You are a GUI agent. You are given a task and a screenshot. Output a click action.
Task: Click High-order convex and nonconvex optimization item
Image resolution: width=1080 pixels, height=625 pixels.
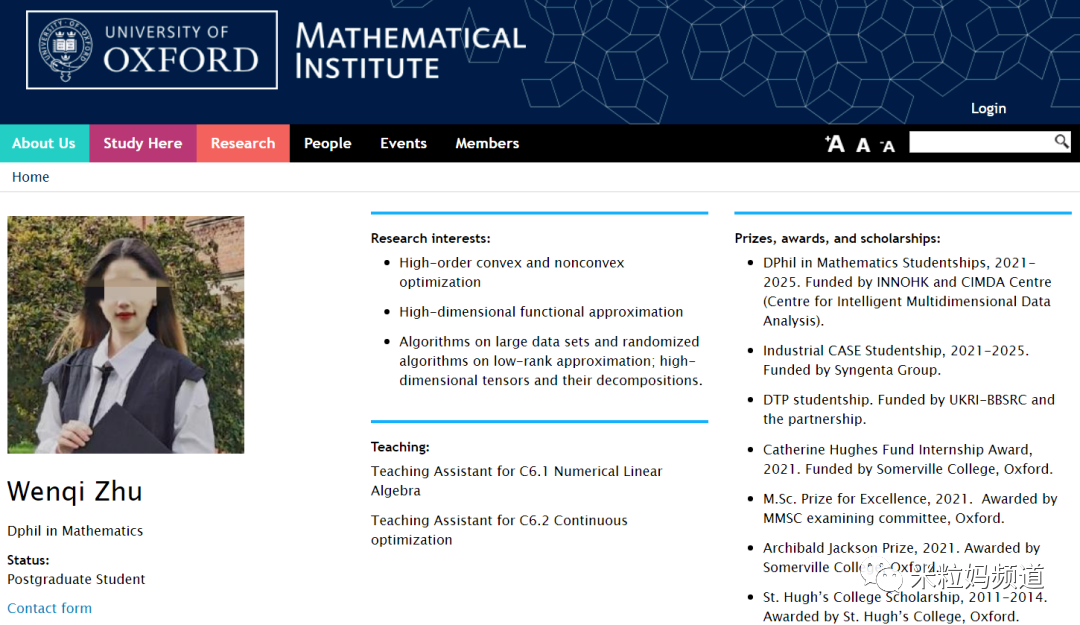click(x=512, y=272)
